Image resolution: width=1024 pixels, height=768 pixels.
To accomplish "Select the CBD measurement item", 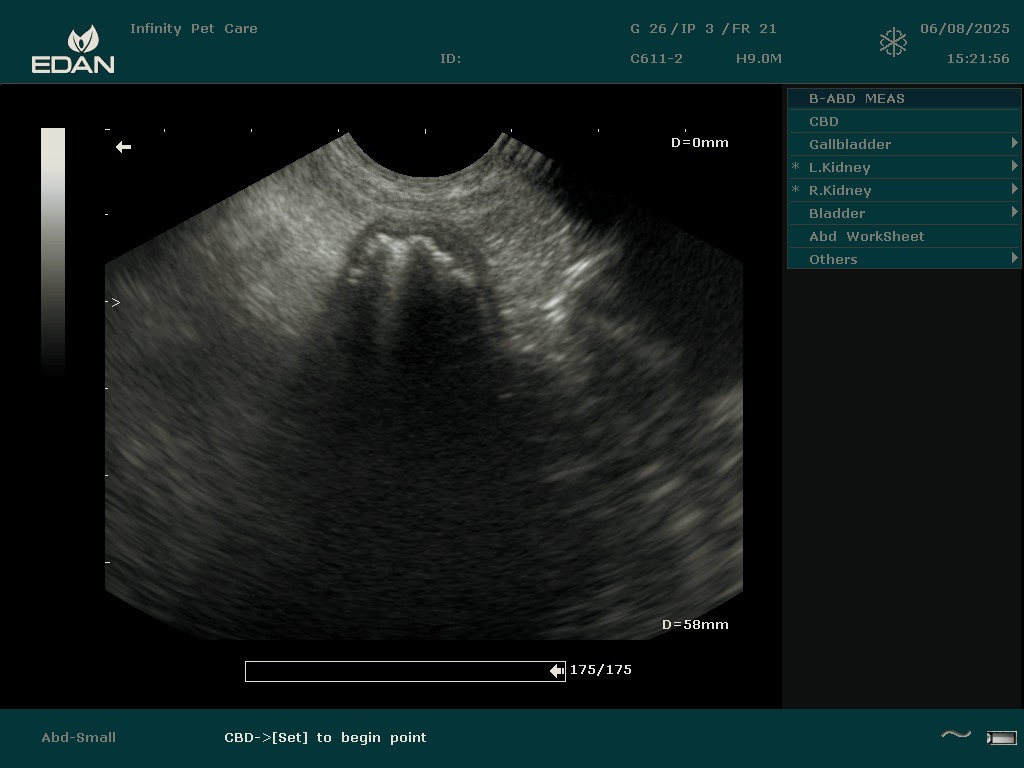I will (x=824, y=121).
